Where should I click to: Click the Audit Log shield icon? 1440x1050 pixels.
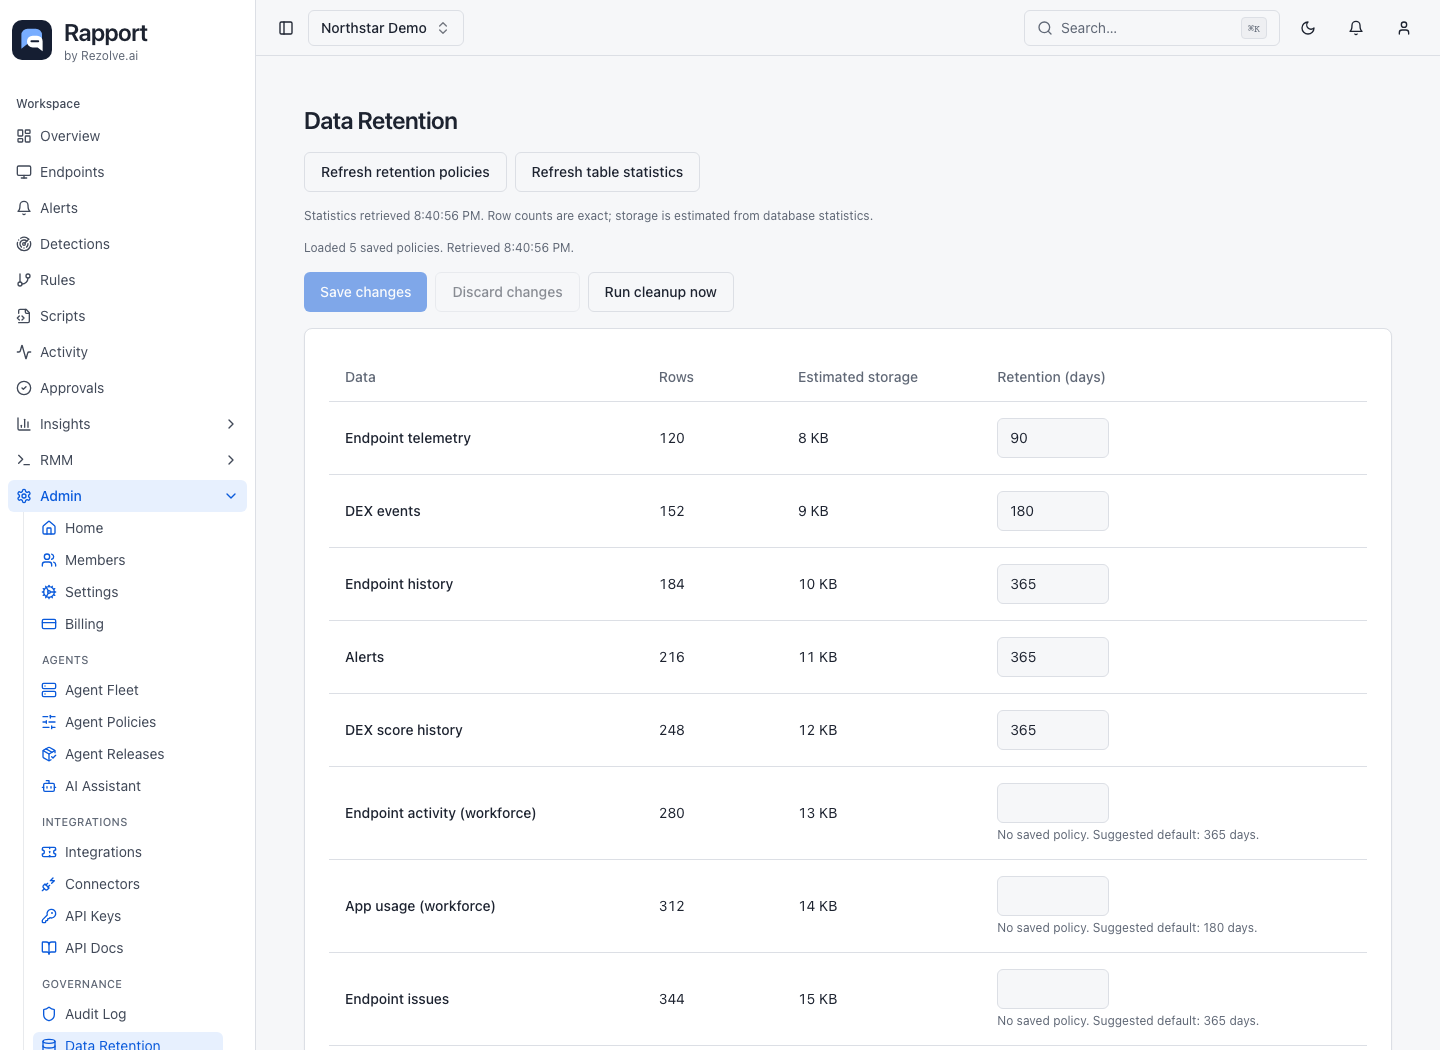click(x=49, y=1014)
